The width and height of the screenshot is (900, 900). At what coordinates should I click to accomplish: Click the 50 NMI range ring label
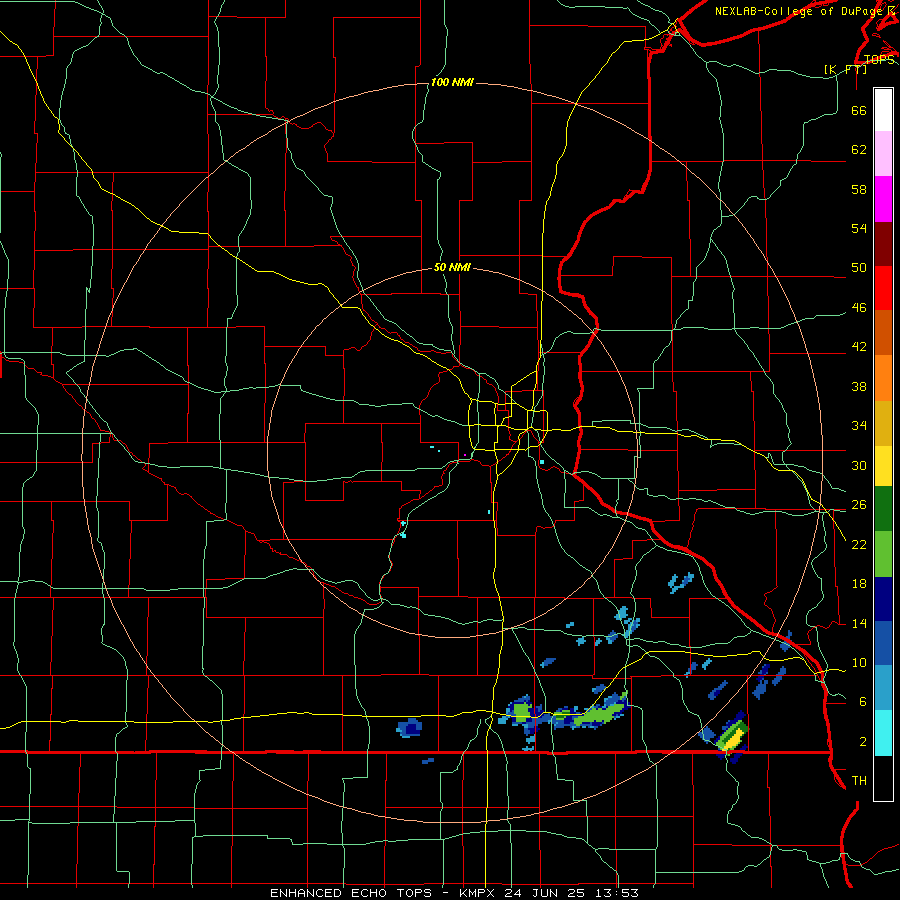[x=452, y=267]
